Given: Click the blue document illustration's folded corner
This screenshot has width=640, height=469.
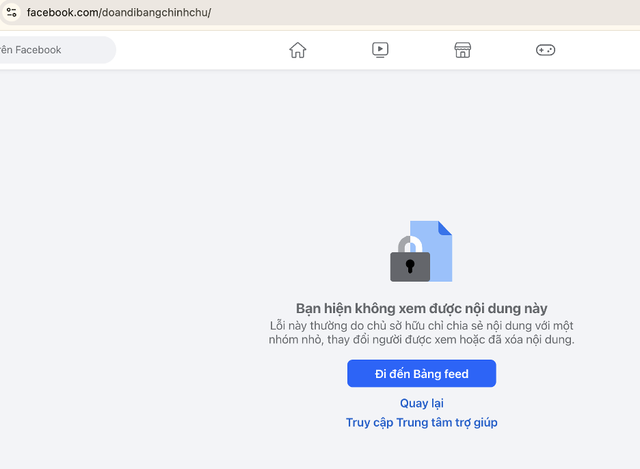Looking at the screenshot, I should [x=445, y=228].
